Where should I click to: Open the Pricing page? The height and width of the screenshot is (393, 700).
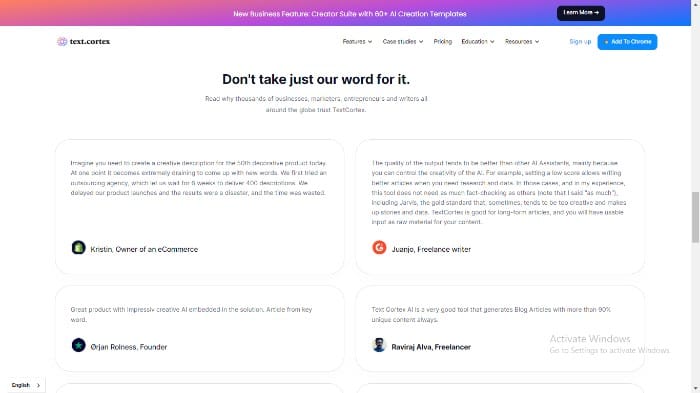coord(442,42)
